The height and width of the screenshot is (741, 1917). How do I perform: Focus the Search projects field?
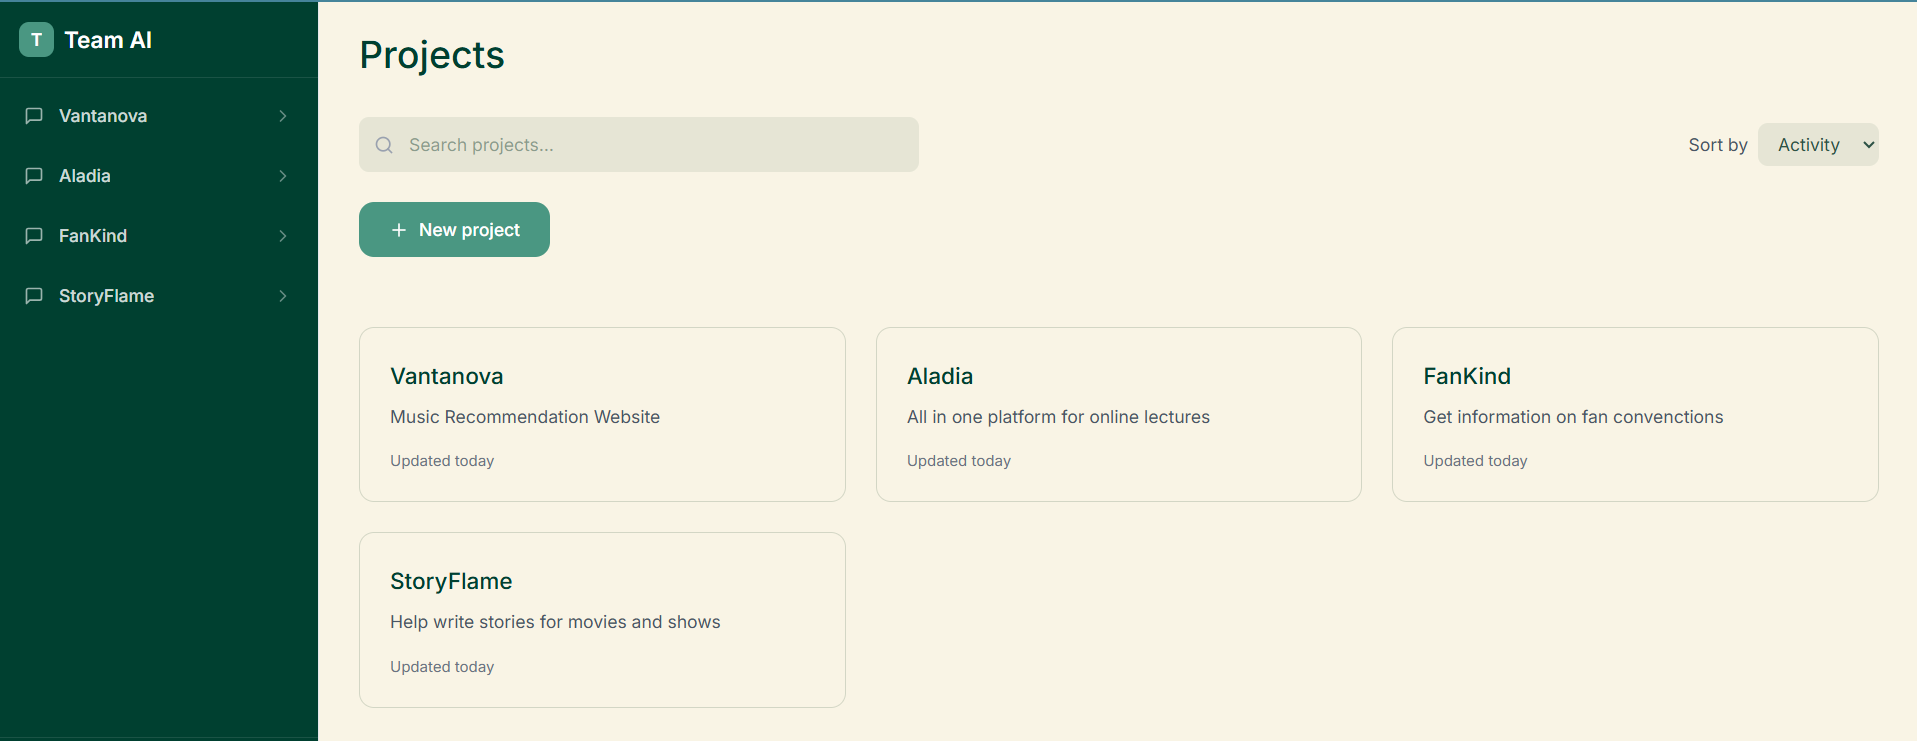639,145
